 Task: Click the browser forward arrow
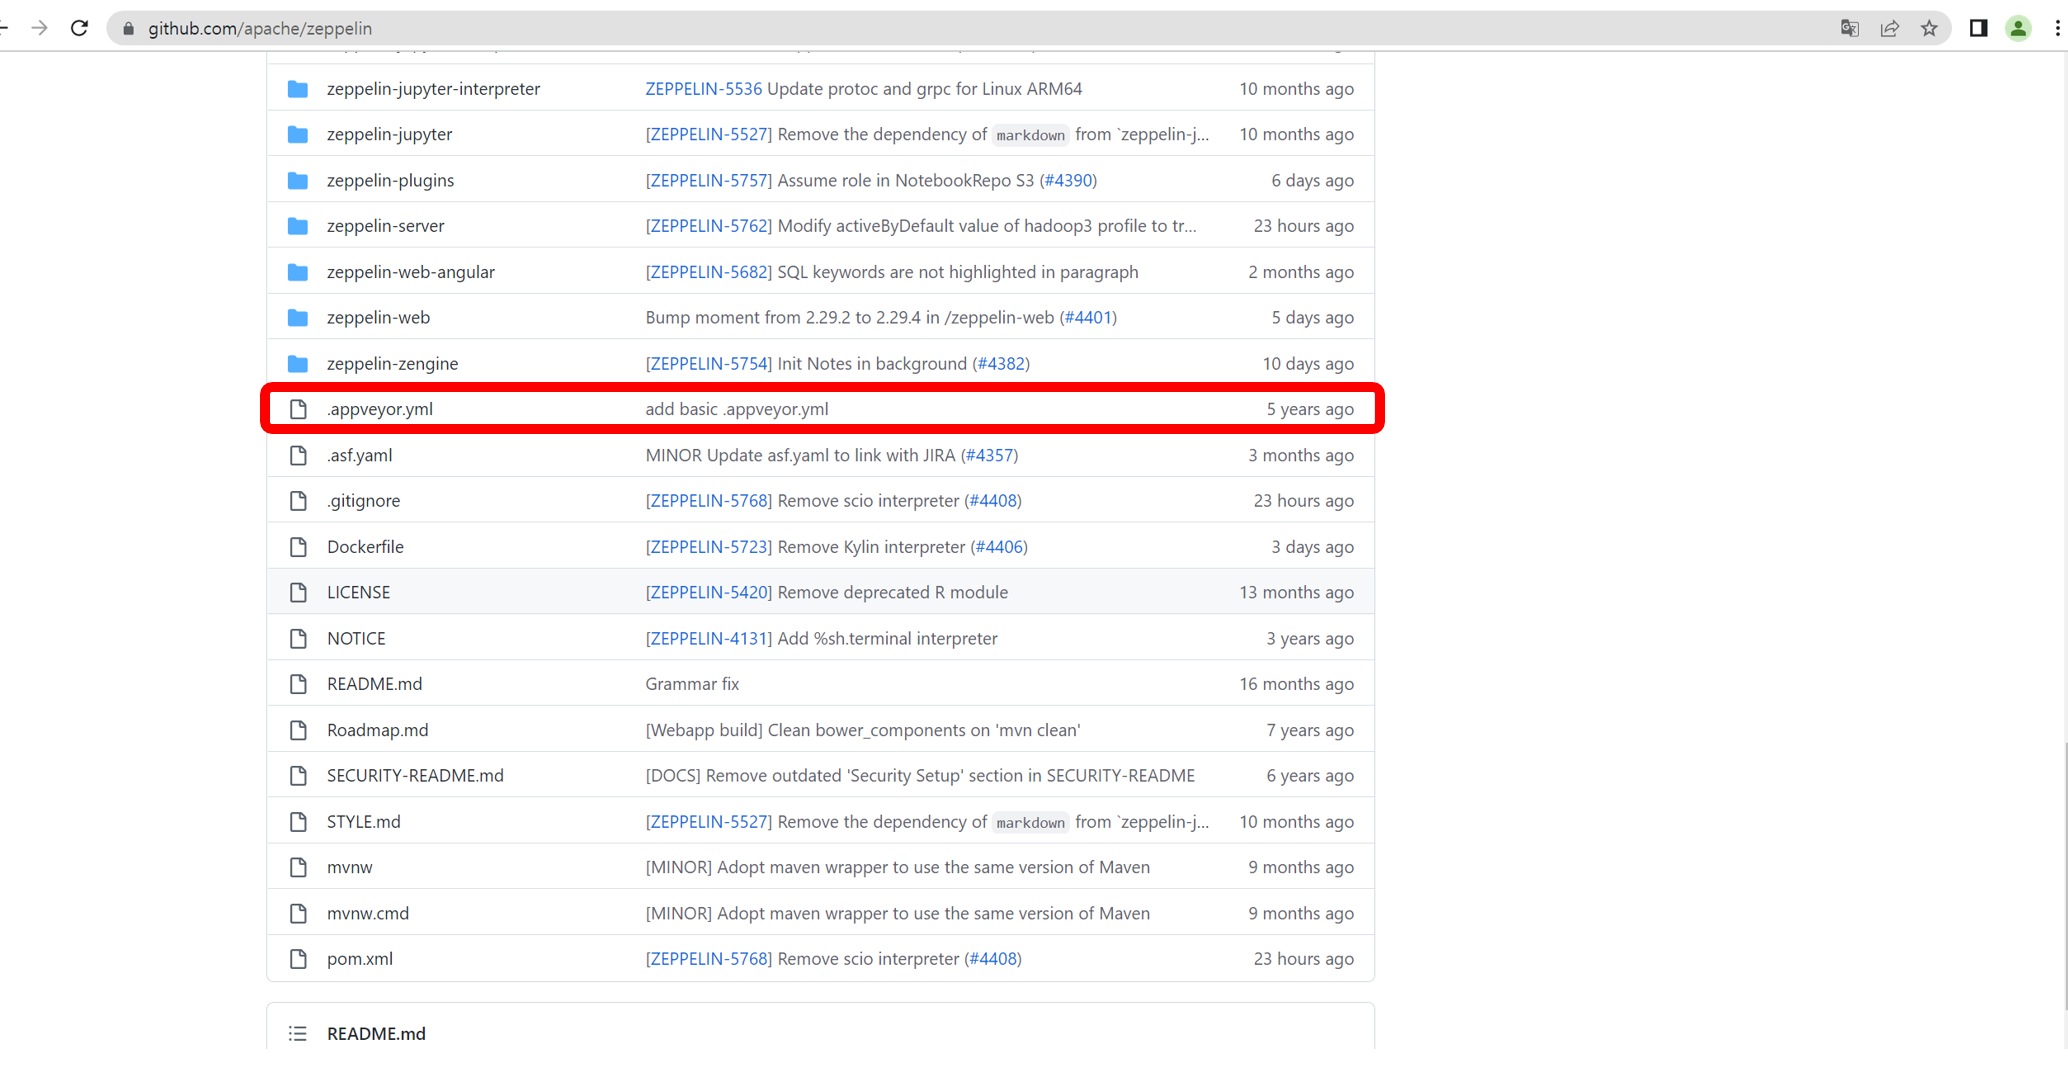point(40,28)
